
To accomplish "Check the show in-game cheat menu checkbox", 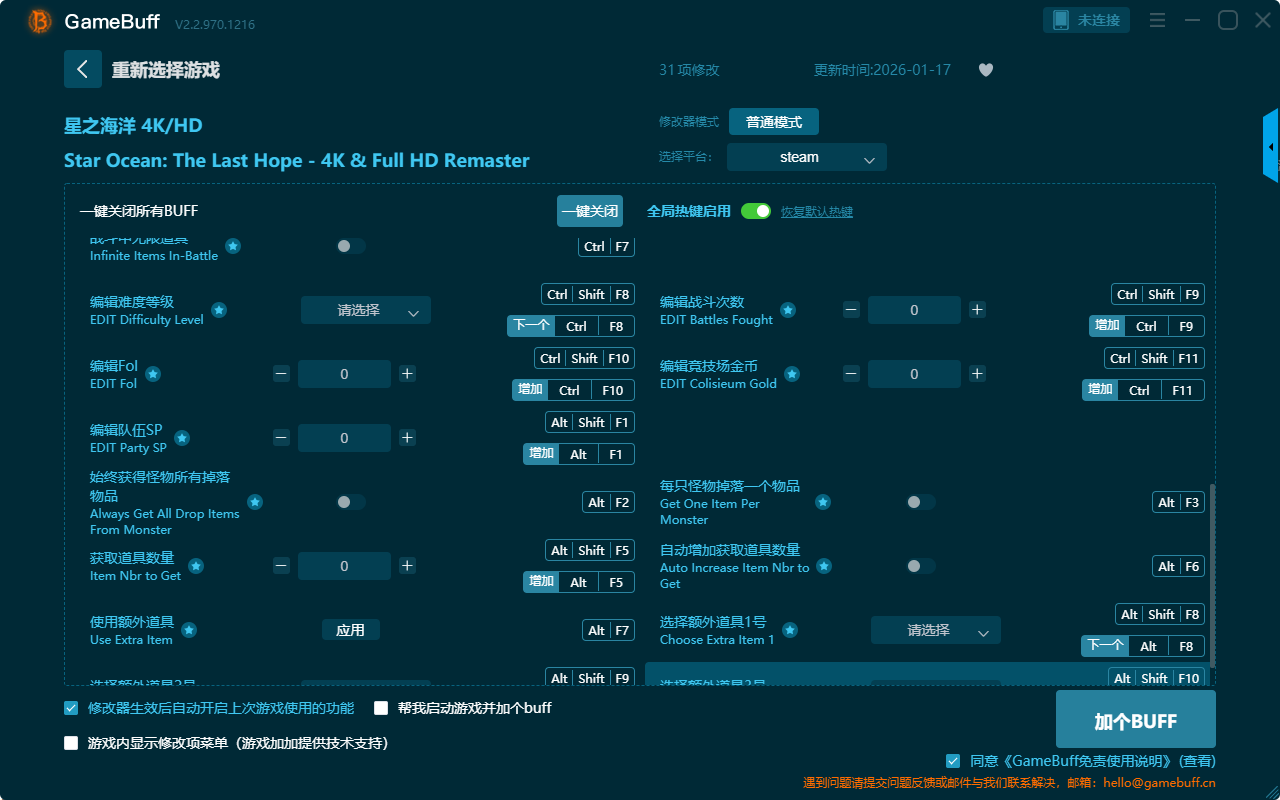I will point(71,743).
